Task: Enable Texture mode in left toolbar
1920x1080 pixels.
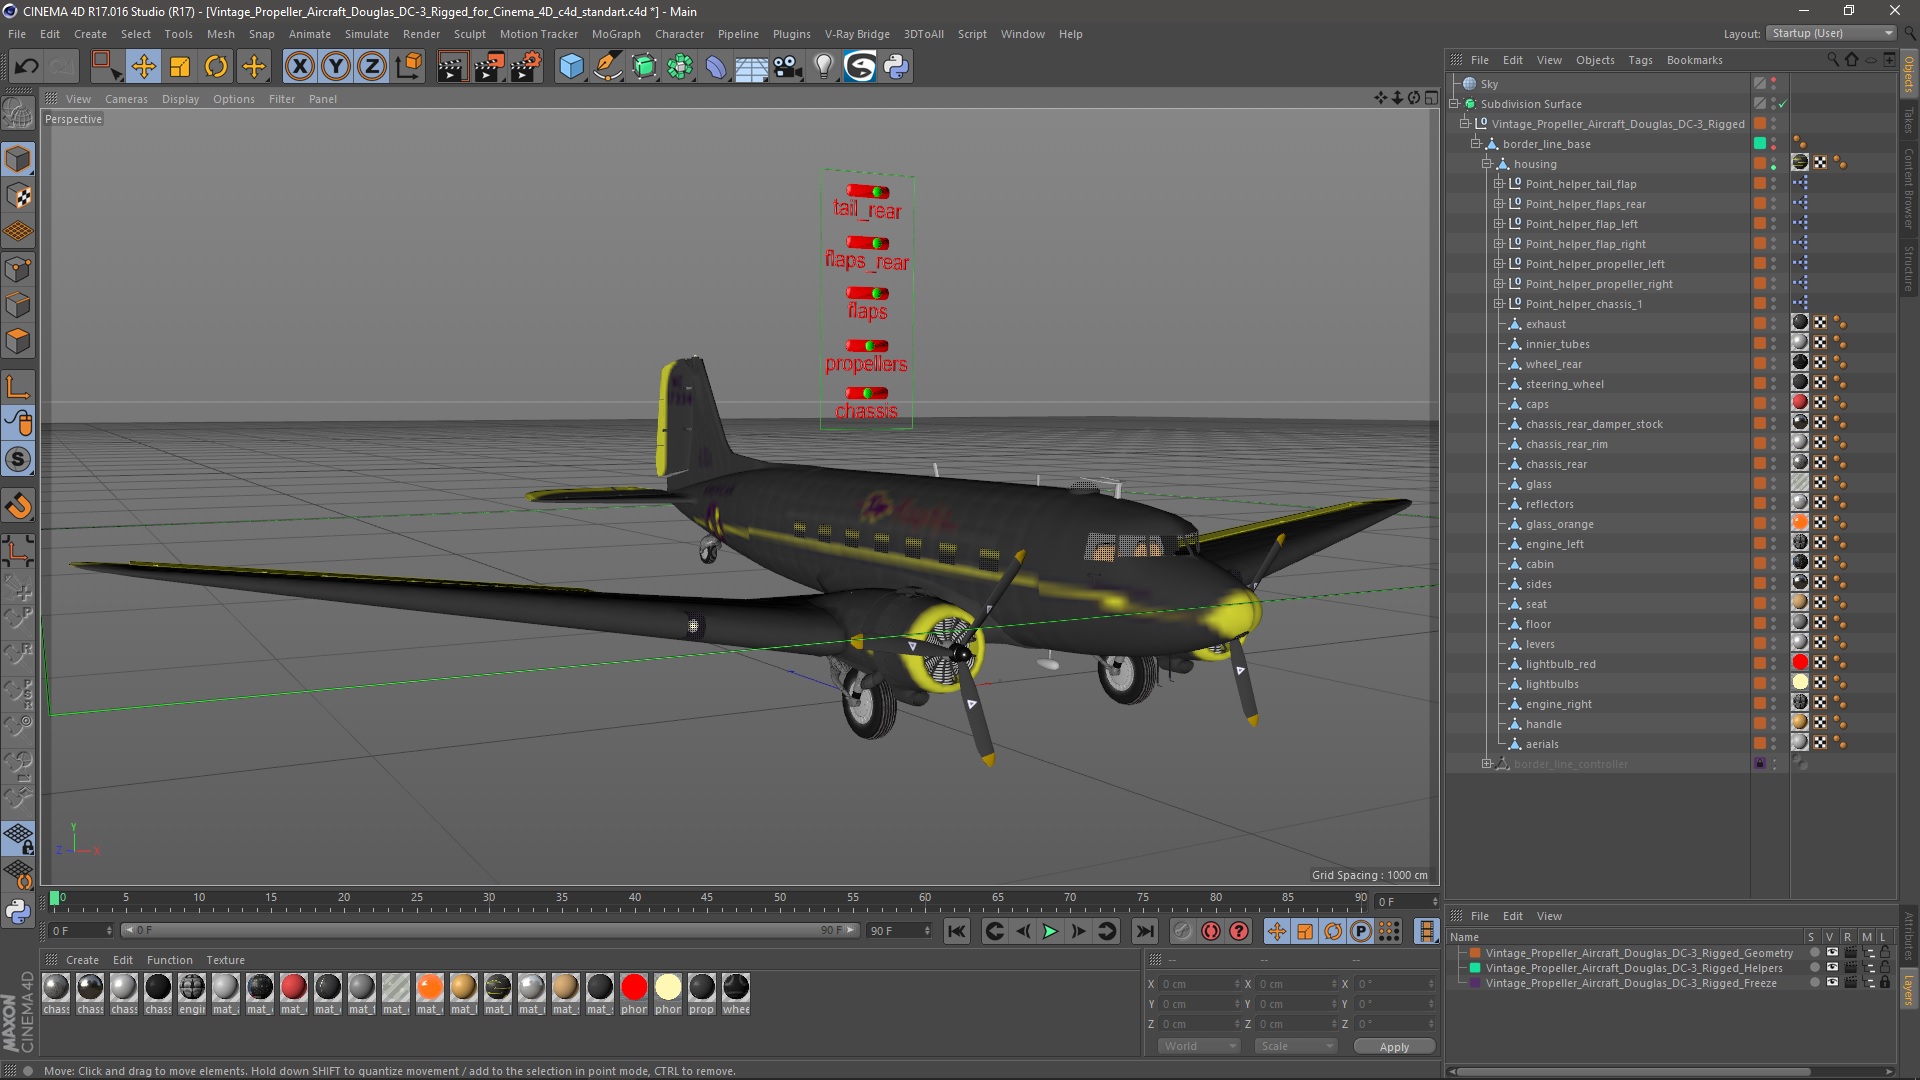Action: coord(18,196)
